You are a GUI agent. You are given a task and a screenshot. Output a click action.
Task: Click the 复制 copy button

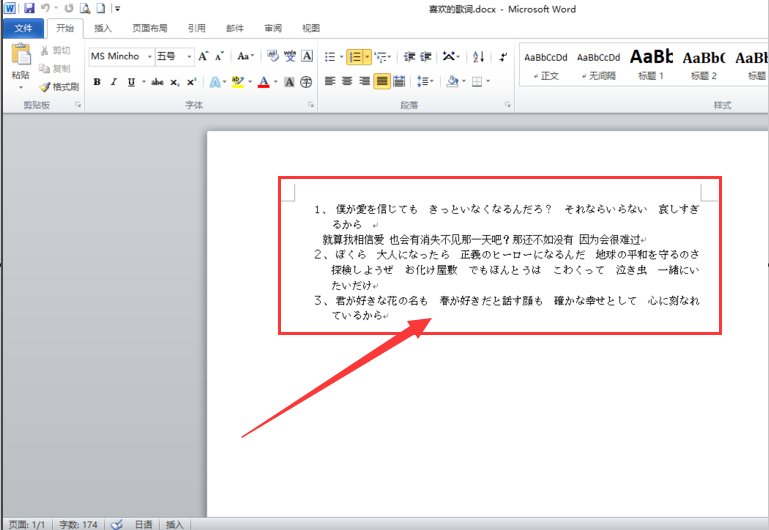click(x=54, y=69)
